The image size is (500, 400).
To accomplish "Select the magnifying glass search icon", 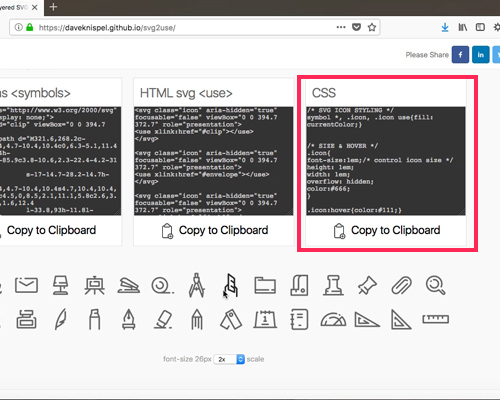I will (435, 285).
